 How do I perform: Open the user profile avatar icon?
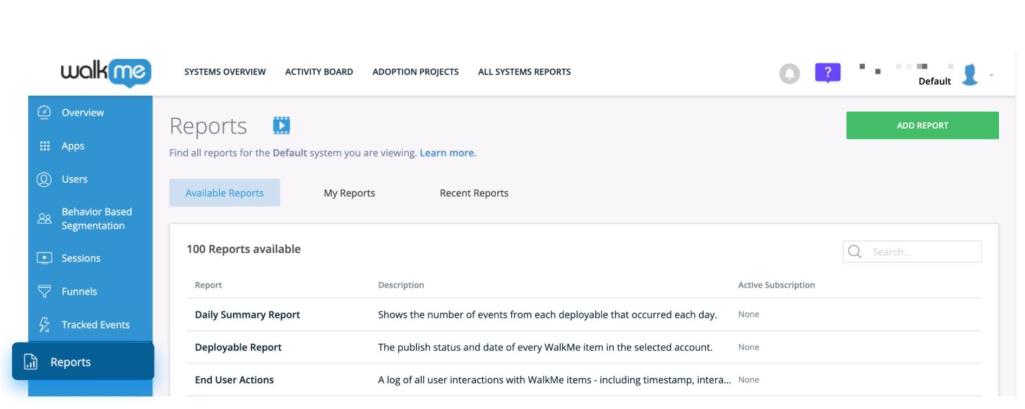(969, 74)
